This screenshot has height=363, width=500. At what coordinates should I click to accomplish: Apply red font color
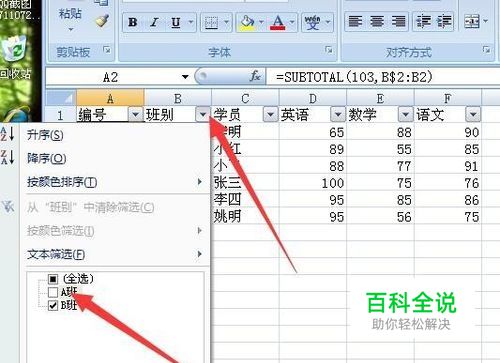(x=278, y=22)
